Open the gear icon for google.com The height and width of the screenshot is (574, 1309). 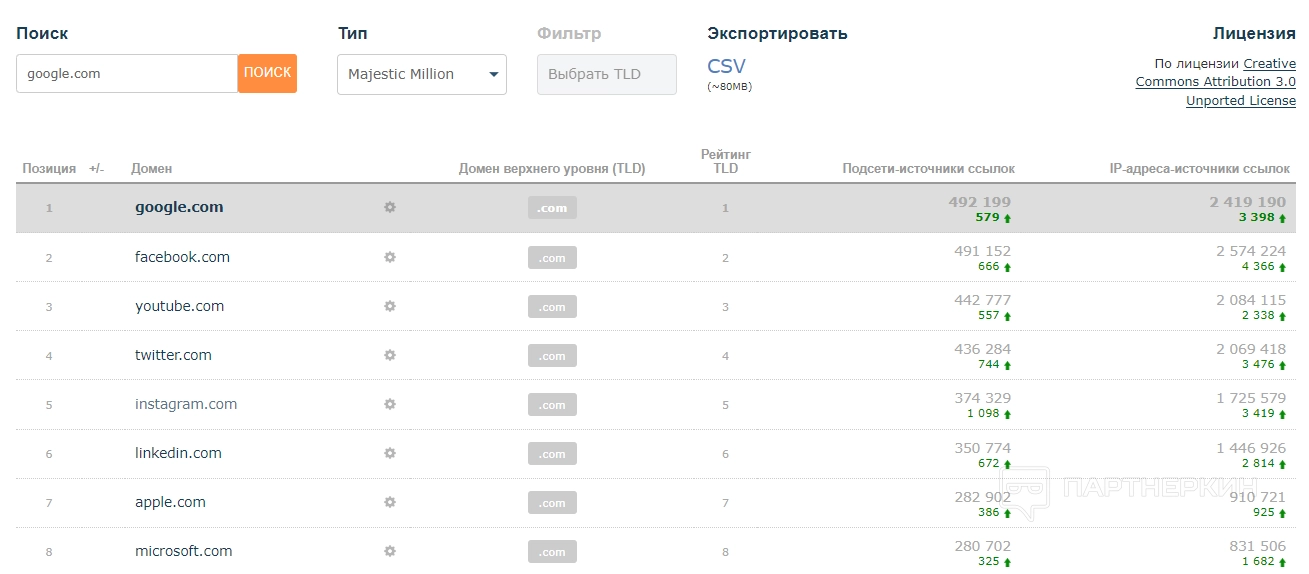pyautogui.click(x=390, y=207)
